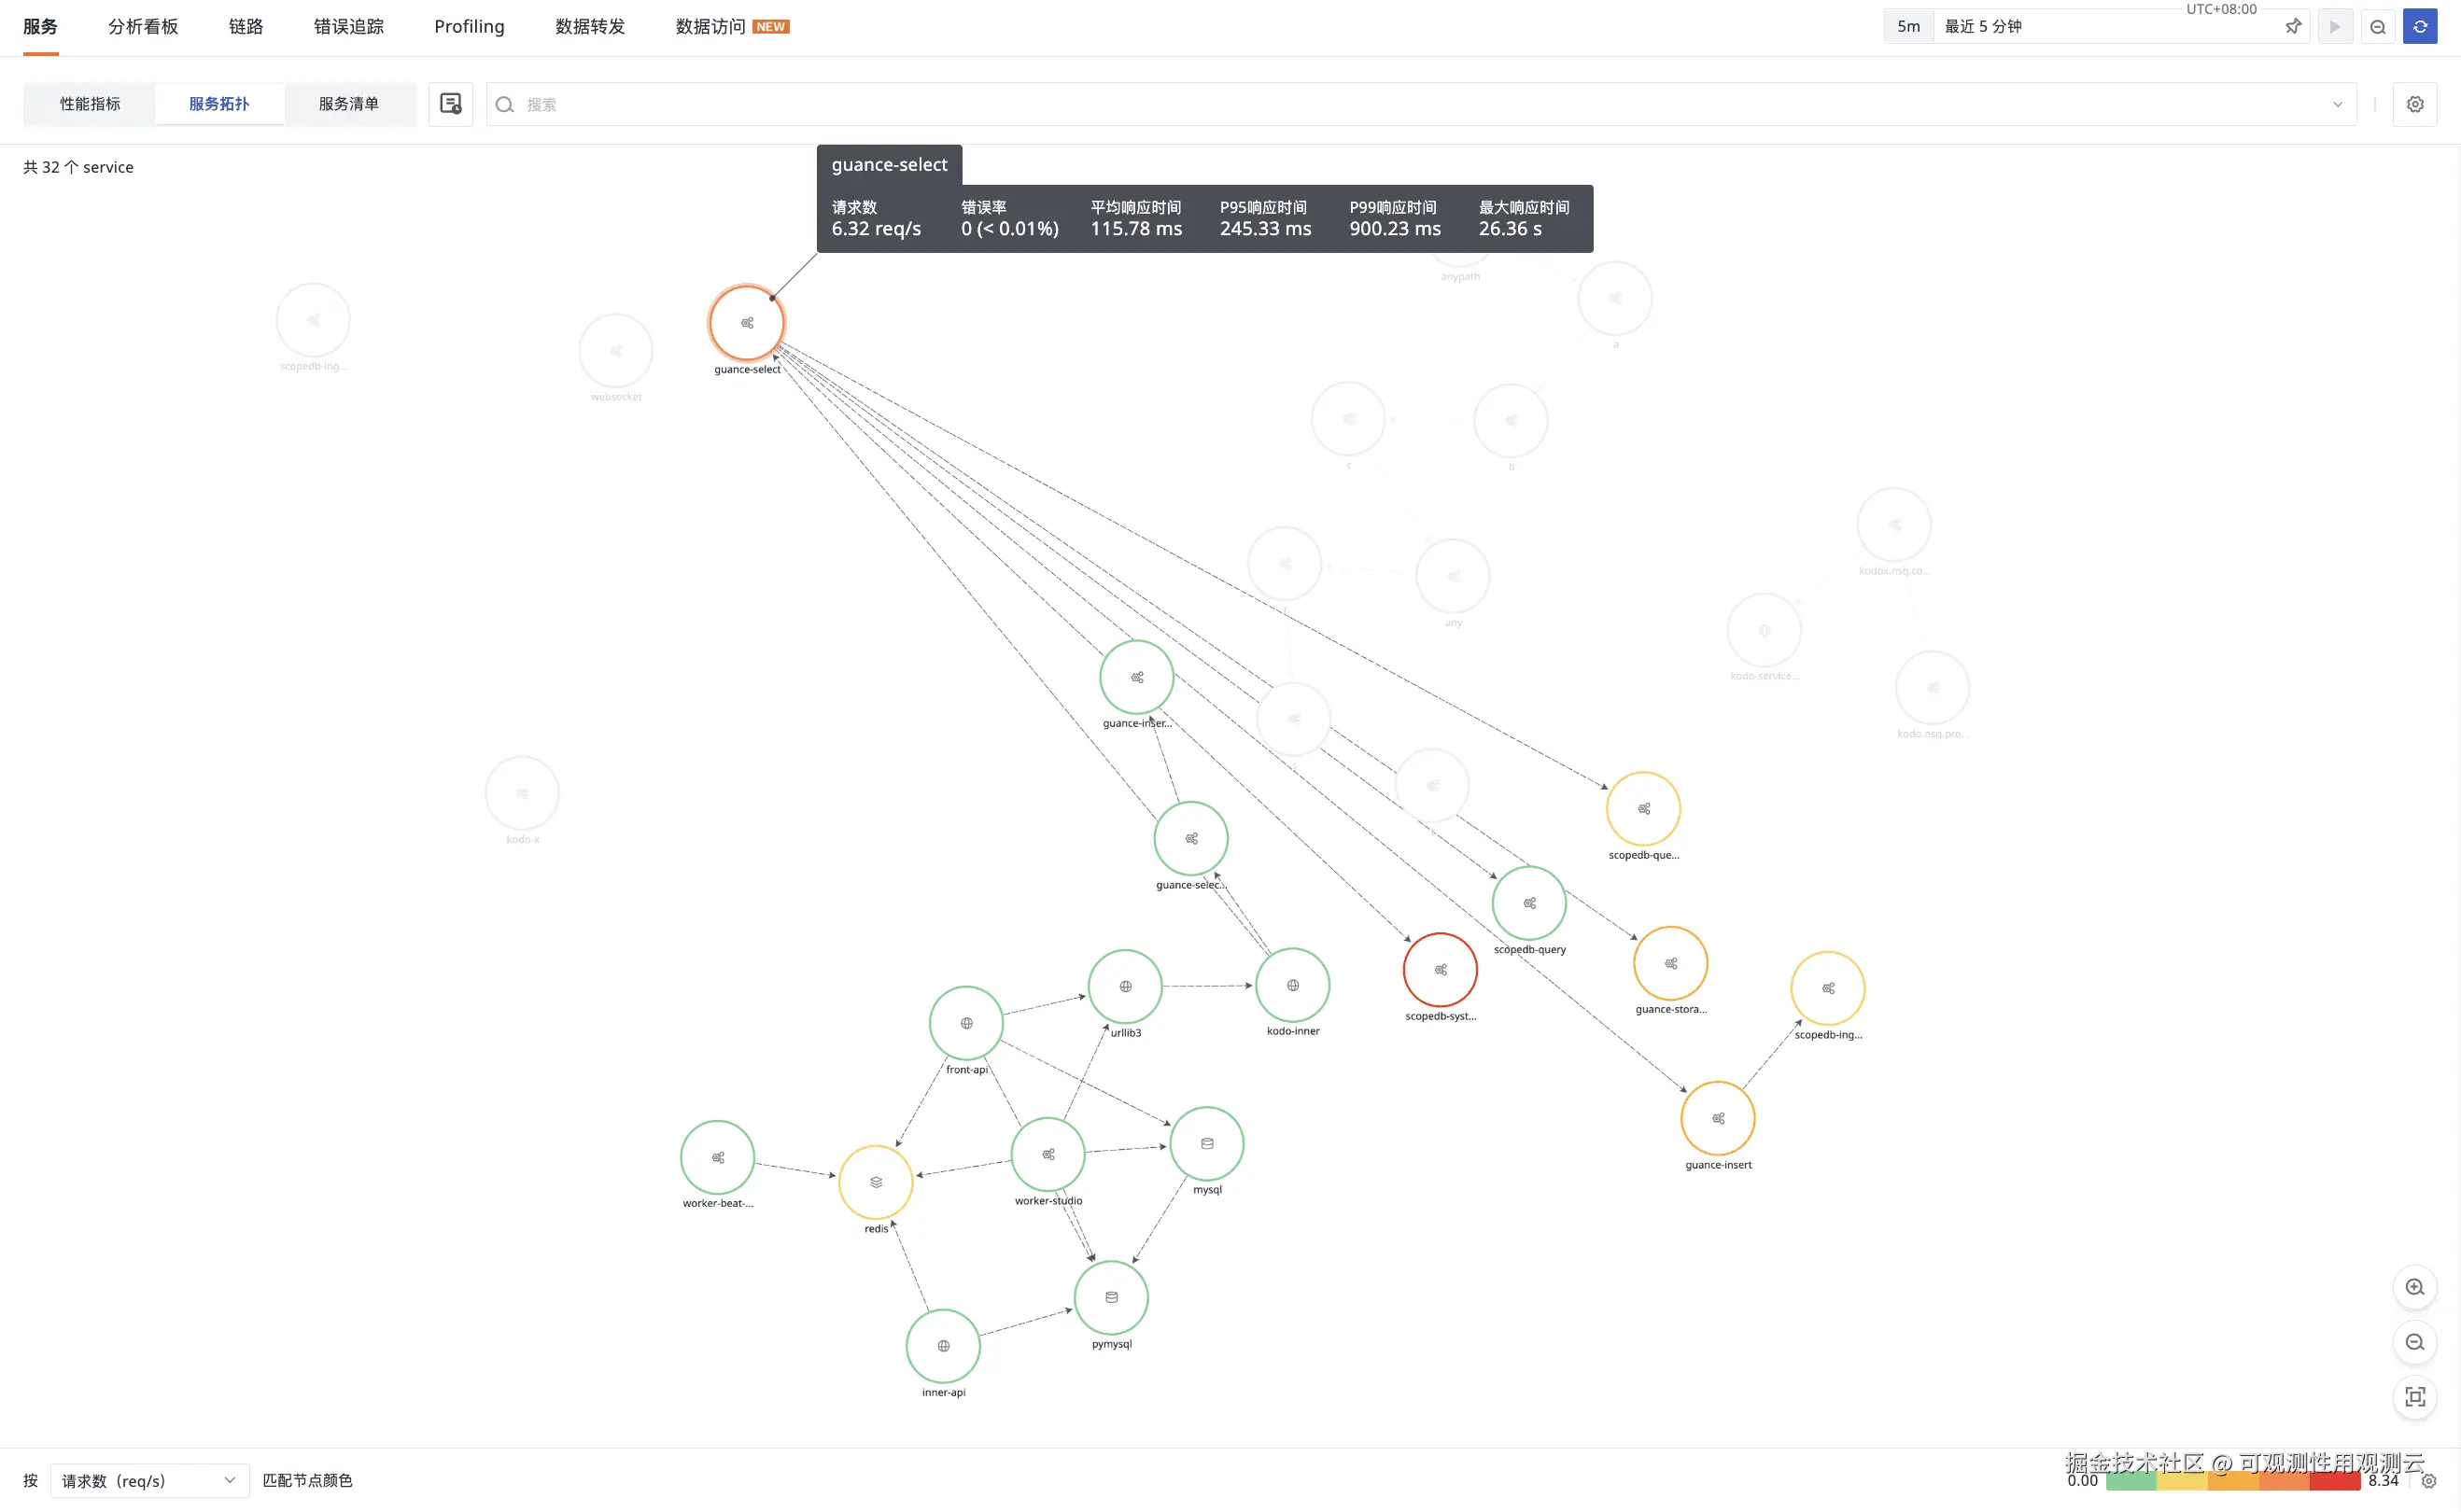Expand the search bar dropdown chevron

[2337, 104]
